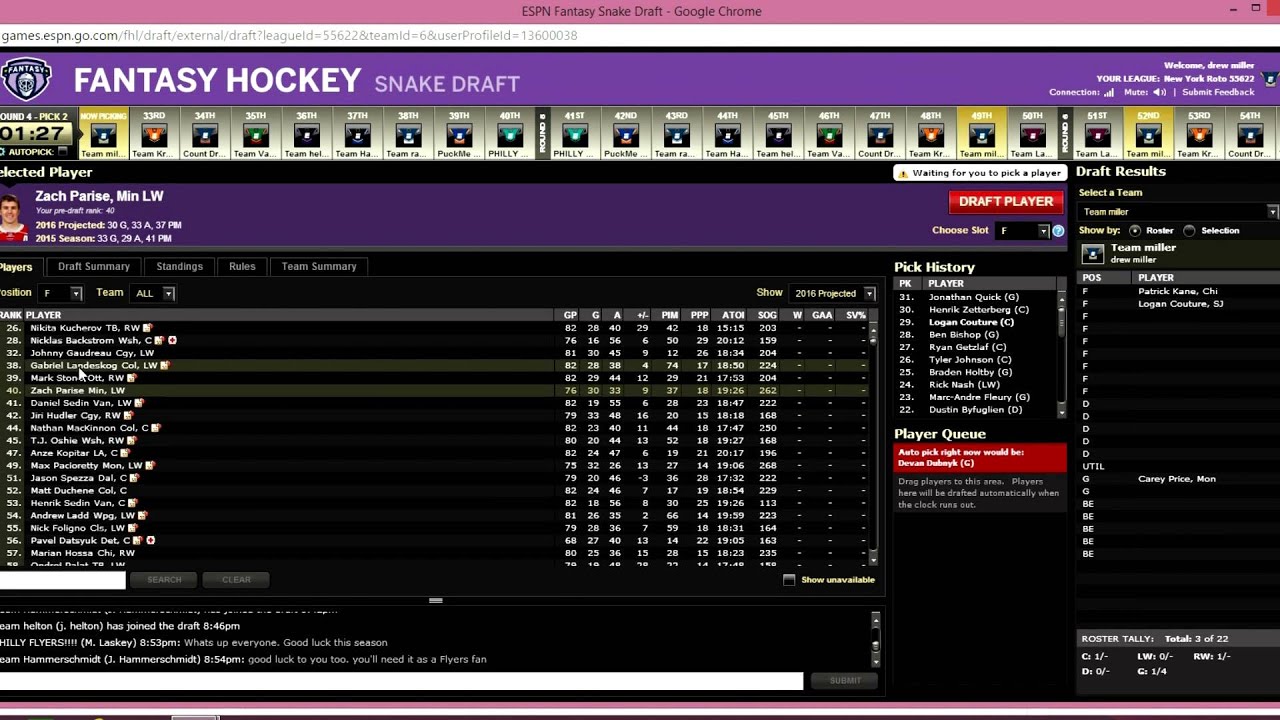Switch to the Team Summary tab
Image resolution: width=1280 pixels, height=720 pixels.
(319, 267)
